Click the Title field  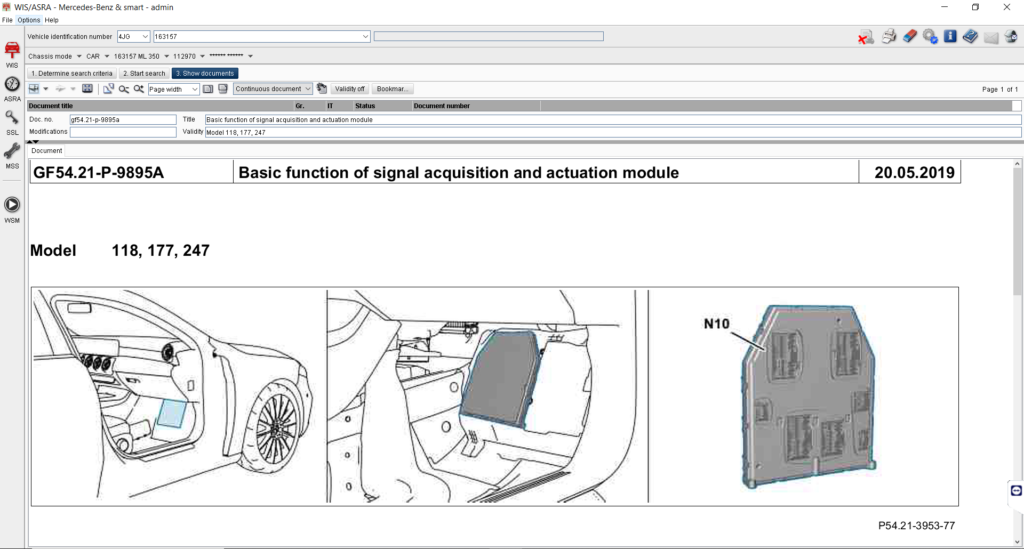[613, 119]
